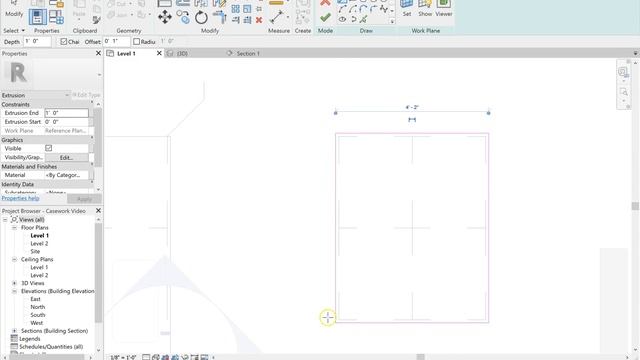Select the Partial Ellipse draw tool
Image resolution: width=640 pixels, height=360 pixels.
(x=353, y=19)
